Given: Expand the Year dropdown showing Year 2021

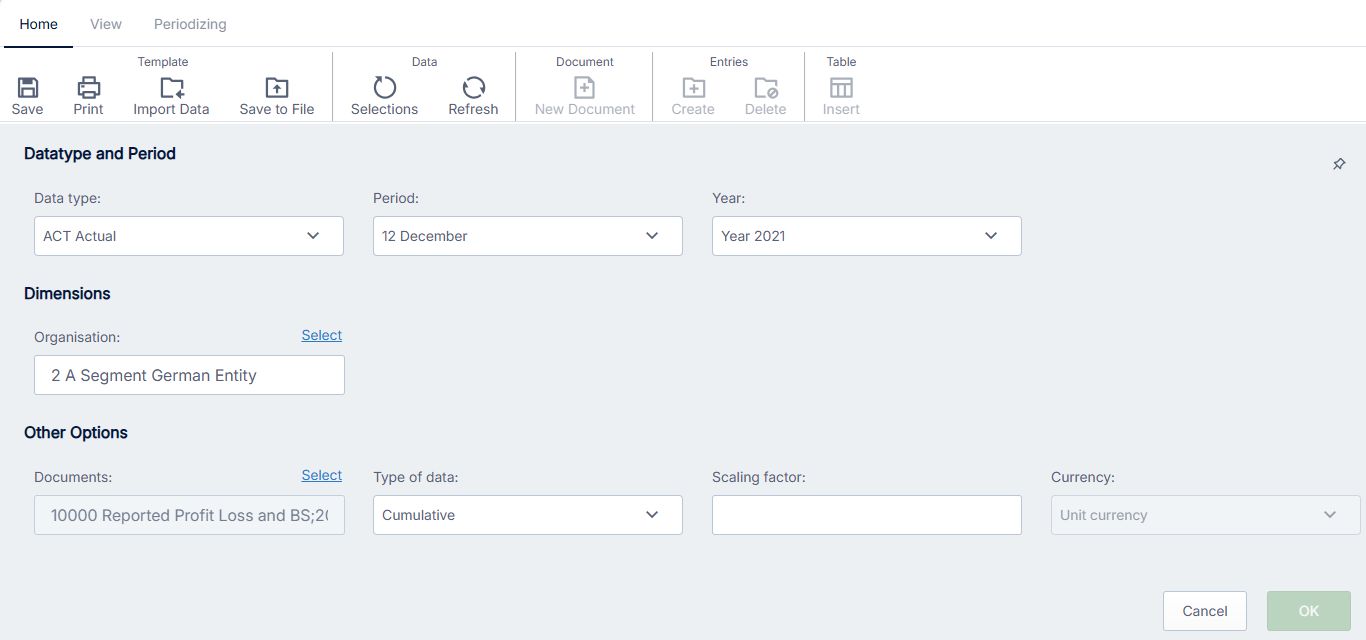Looking at the screenshot, I should (867, 236).
